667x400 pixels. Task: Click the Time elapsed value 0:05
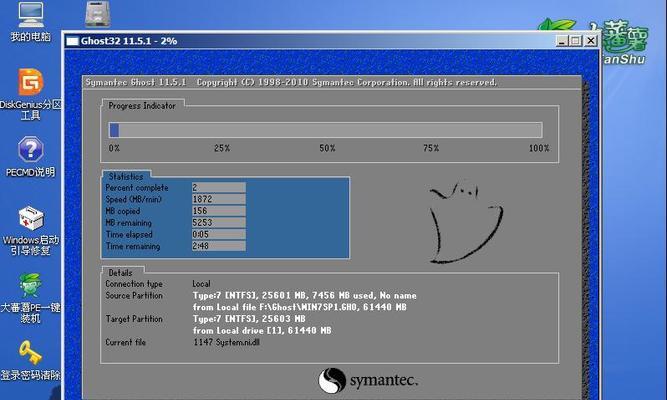[219, 234]
